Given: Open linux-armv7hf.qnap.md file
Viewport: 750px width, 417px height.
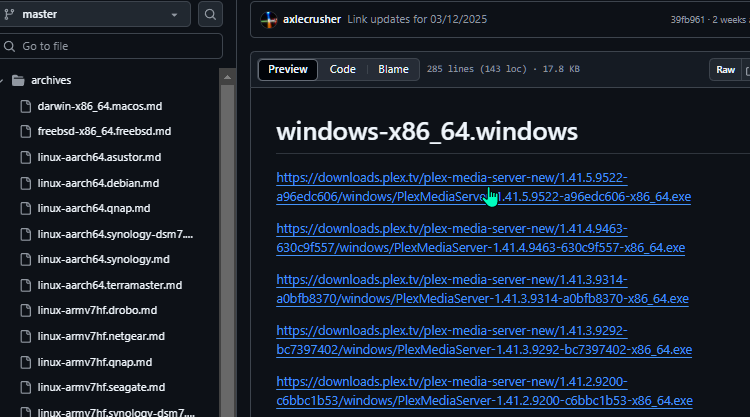Looking at the screenshot, I should pyautogui.click(x=95, y=362).
